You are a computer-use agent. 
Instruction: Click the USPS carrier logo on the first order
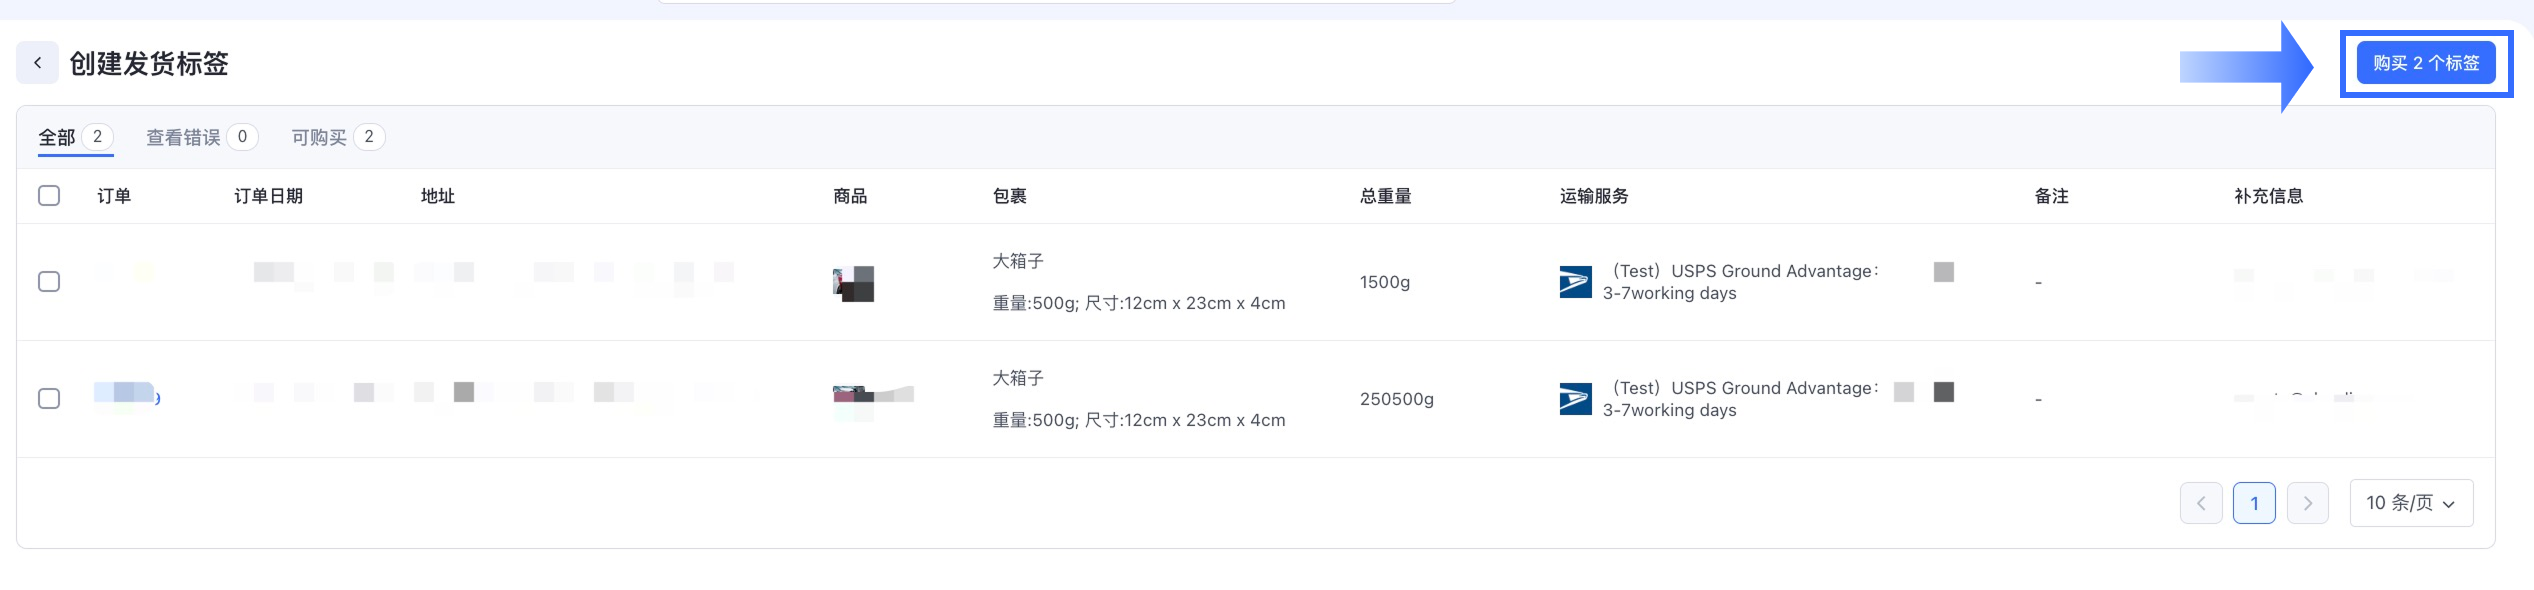pos(1576,281)
